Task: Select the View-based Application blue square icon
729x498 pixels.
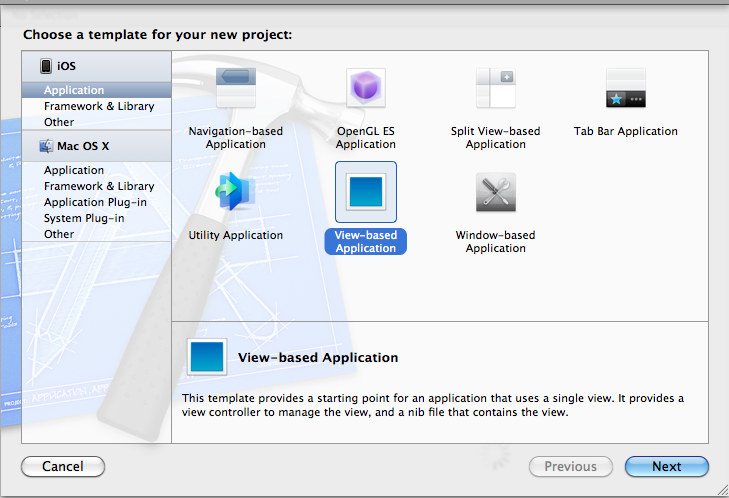Action: (366, 192)
